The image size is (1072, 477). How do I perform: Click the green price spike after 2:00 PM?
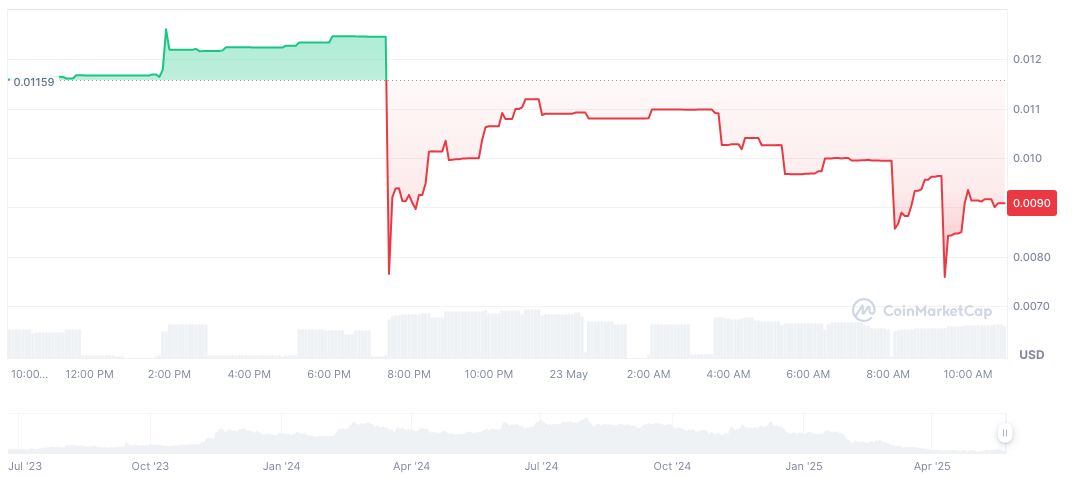click(166, 31)
